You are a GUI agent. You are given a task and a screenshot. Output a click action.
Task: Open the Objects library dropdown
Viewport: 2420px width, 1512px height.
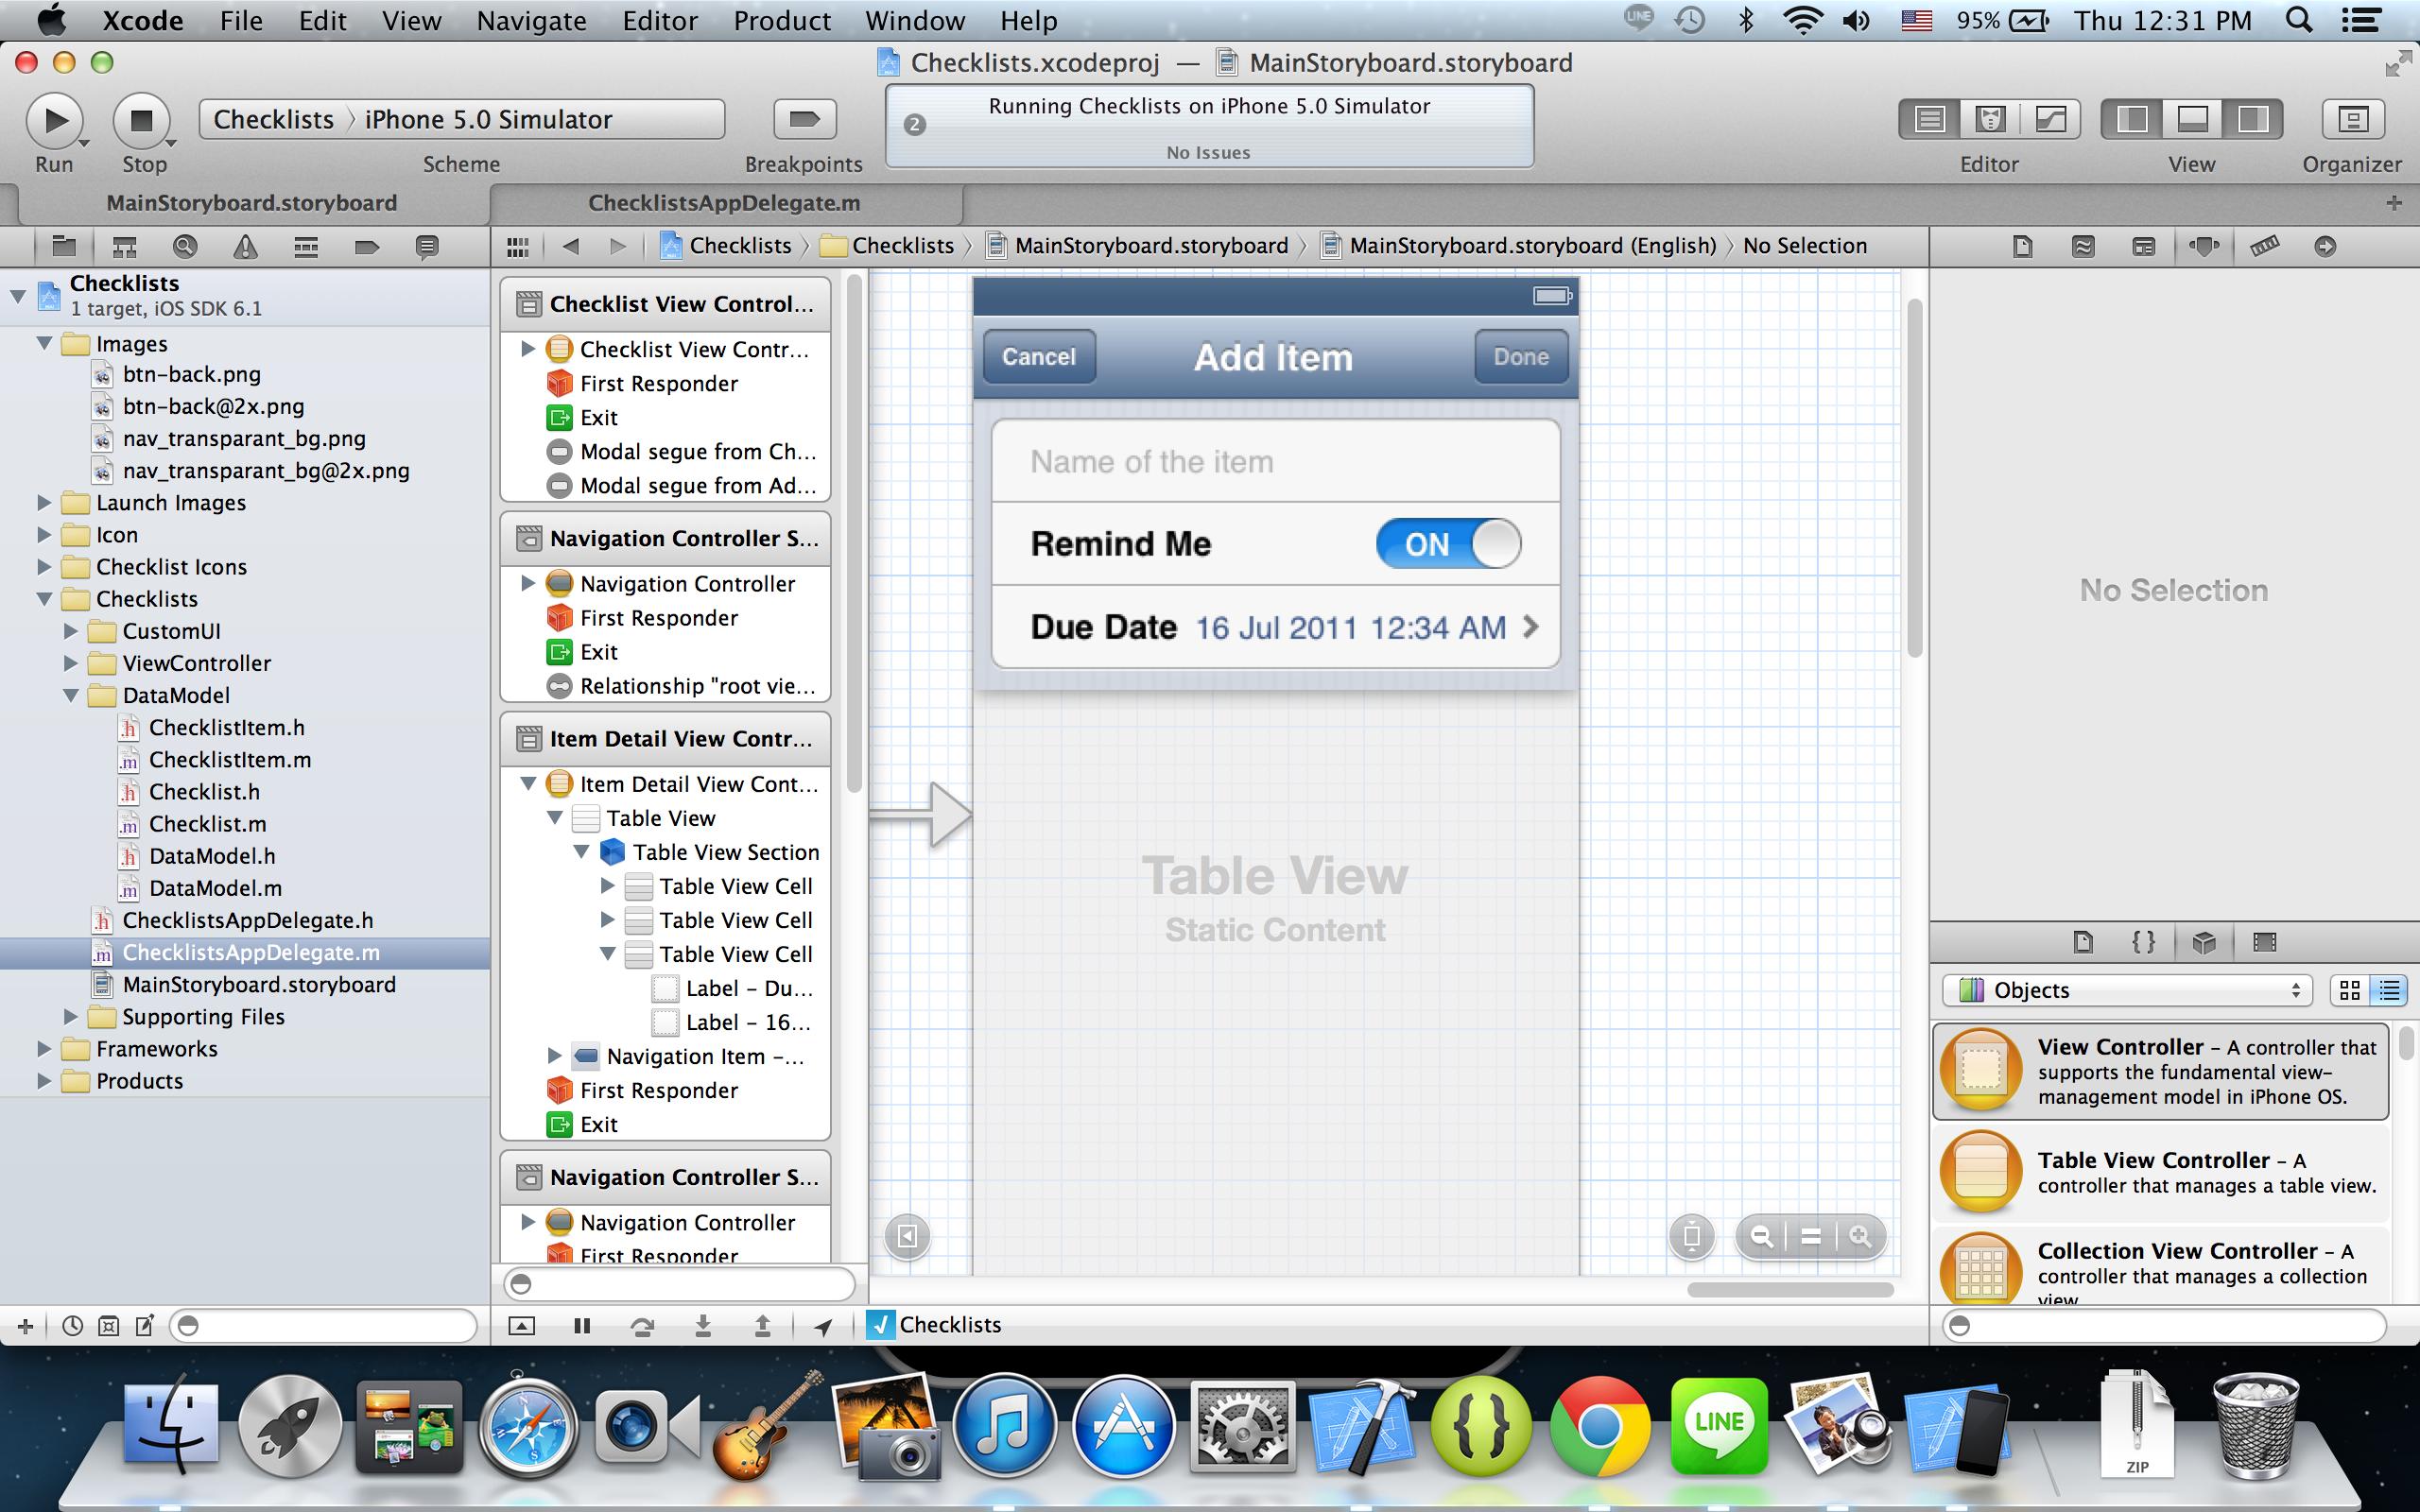tap(2125, 990)
